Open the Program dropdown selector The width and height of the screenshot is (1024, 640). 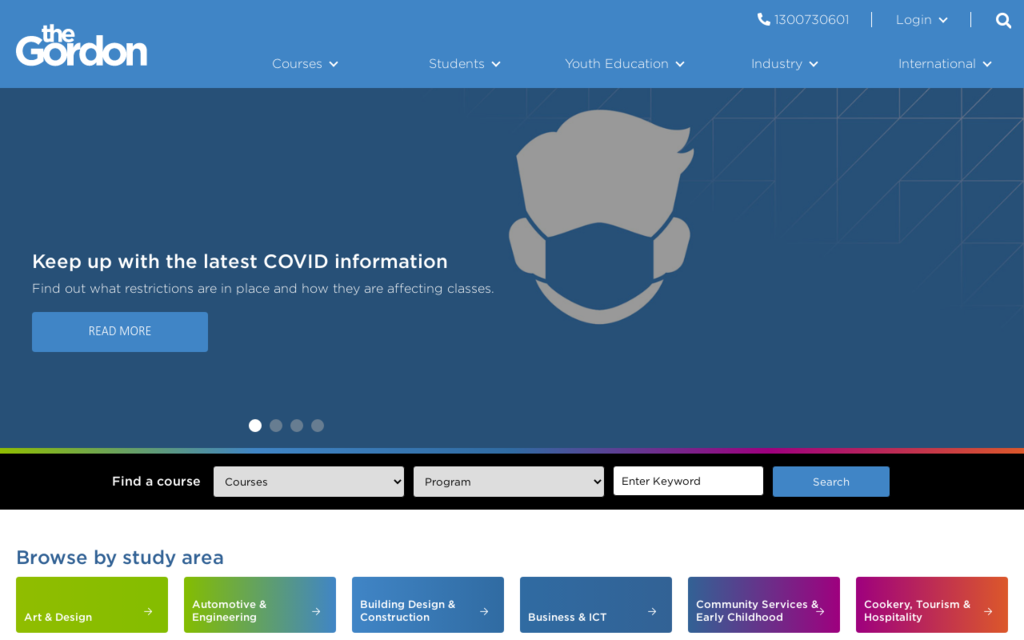click(x=508, y=482)
